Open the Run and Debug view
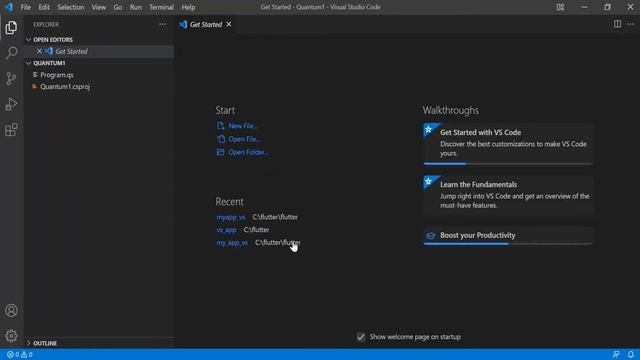The image size is (640, 360). 11,104
